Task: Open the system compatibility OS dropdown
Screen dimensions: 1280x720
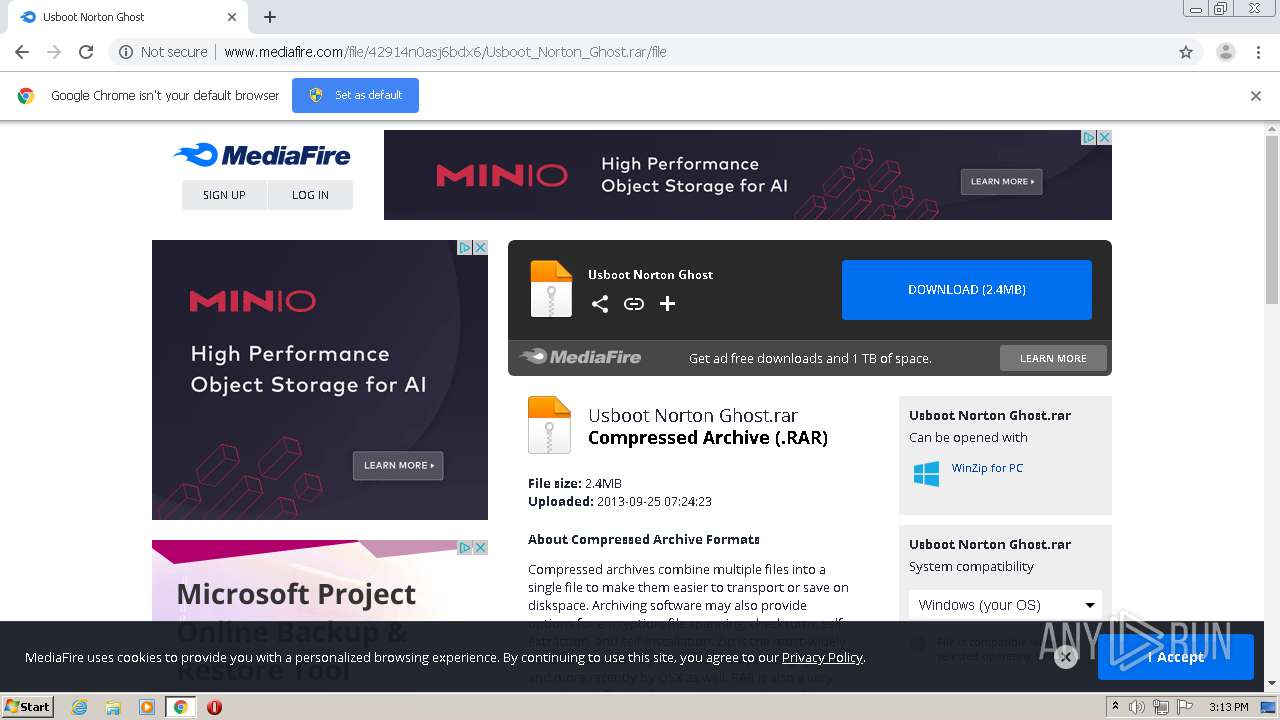Action: [1005, 605]
